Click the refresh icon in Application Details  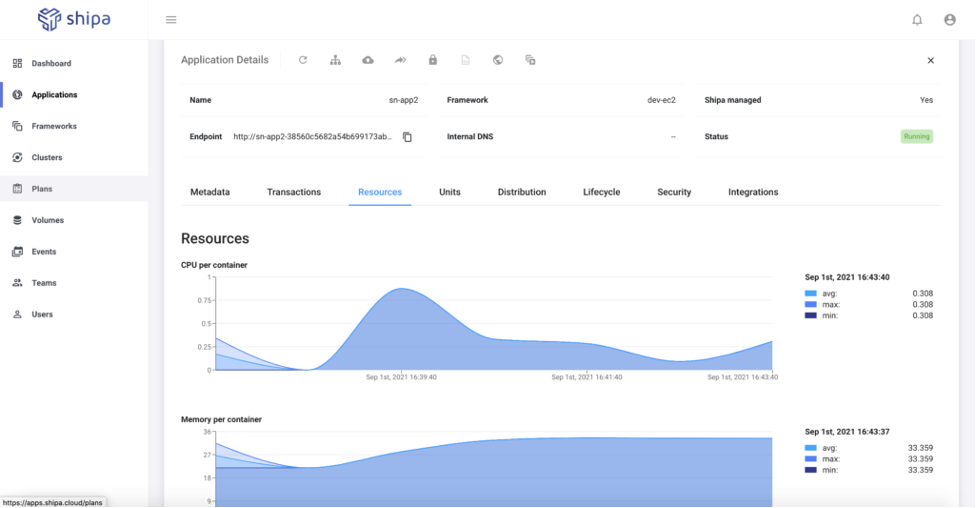pos(303,60)
